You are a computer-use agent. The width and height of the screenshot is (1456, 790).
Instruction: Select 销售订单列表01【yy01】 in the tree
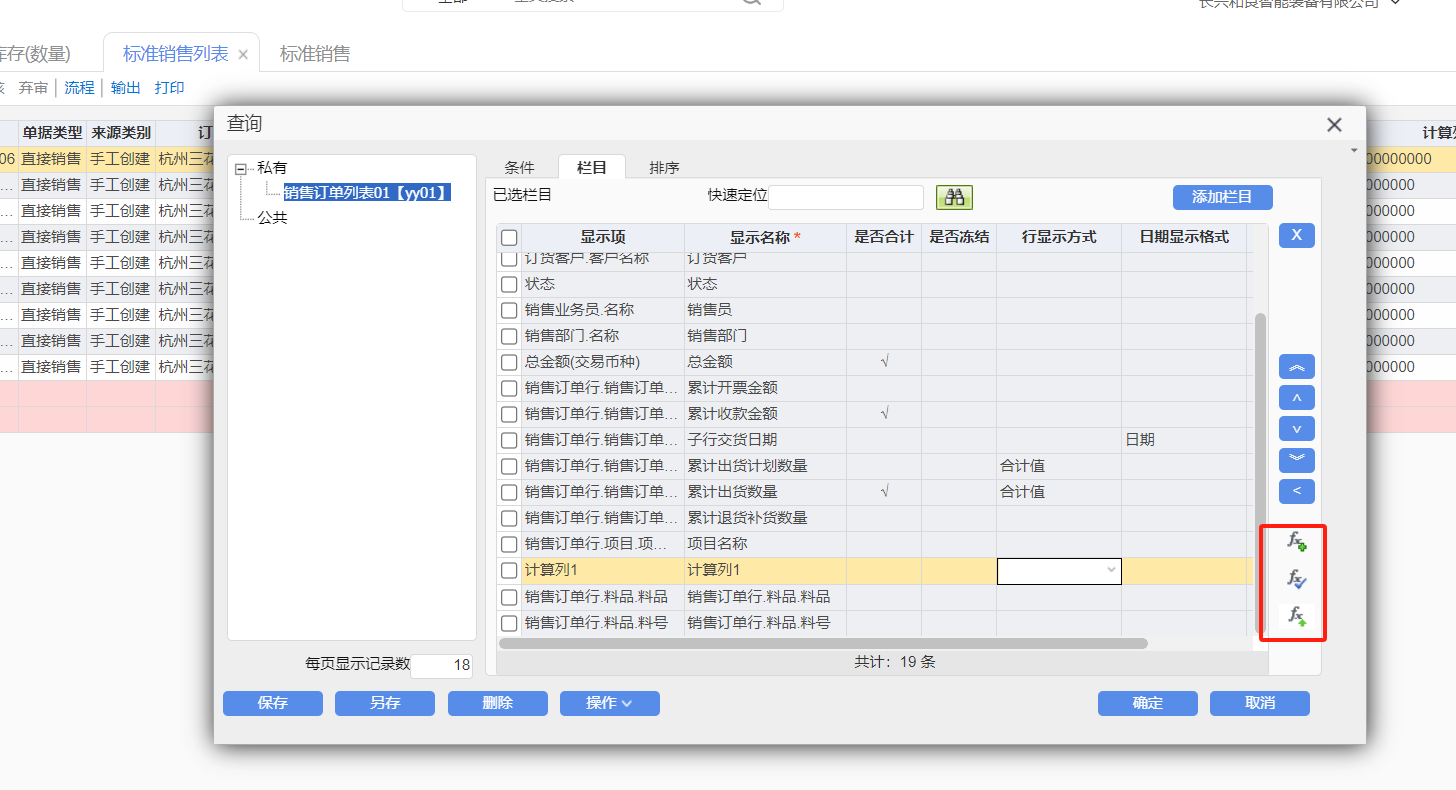[366, 192]
